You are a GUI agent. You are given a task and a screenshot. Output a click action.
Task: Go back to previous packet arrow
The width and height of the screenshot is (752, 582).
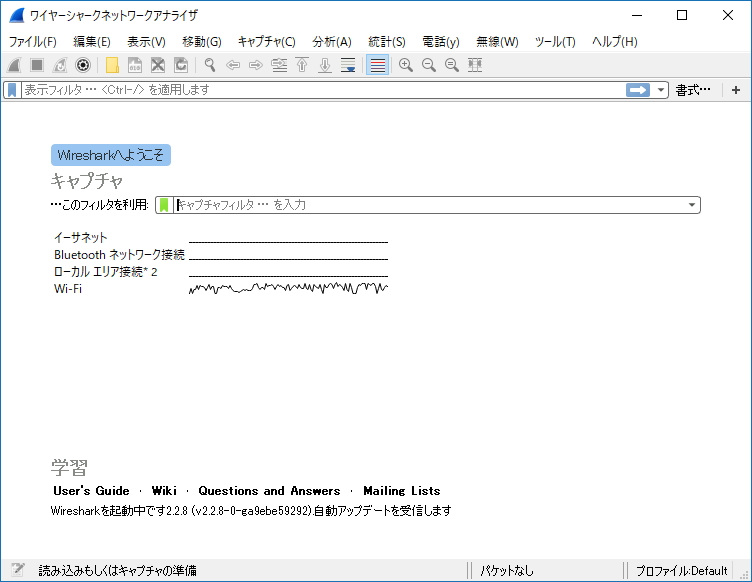[x=233, y=65]
